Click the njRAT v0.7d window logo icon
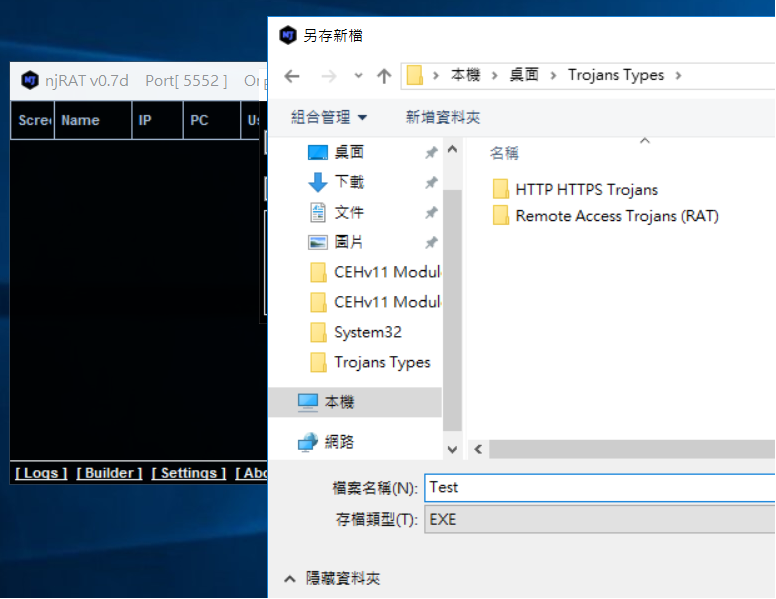 [x=30, y=80]
